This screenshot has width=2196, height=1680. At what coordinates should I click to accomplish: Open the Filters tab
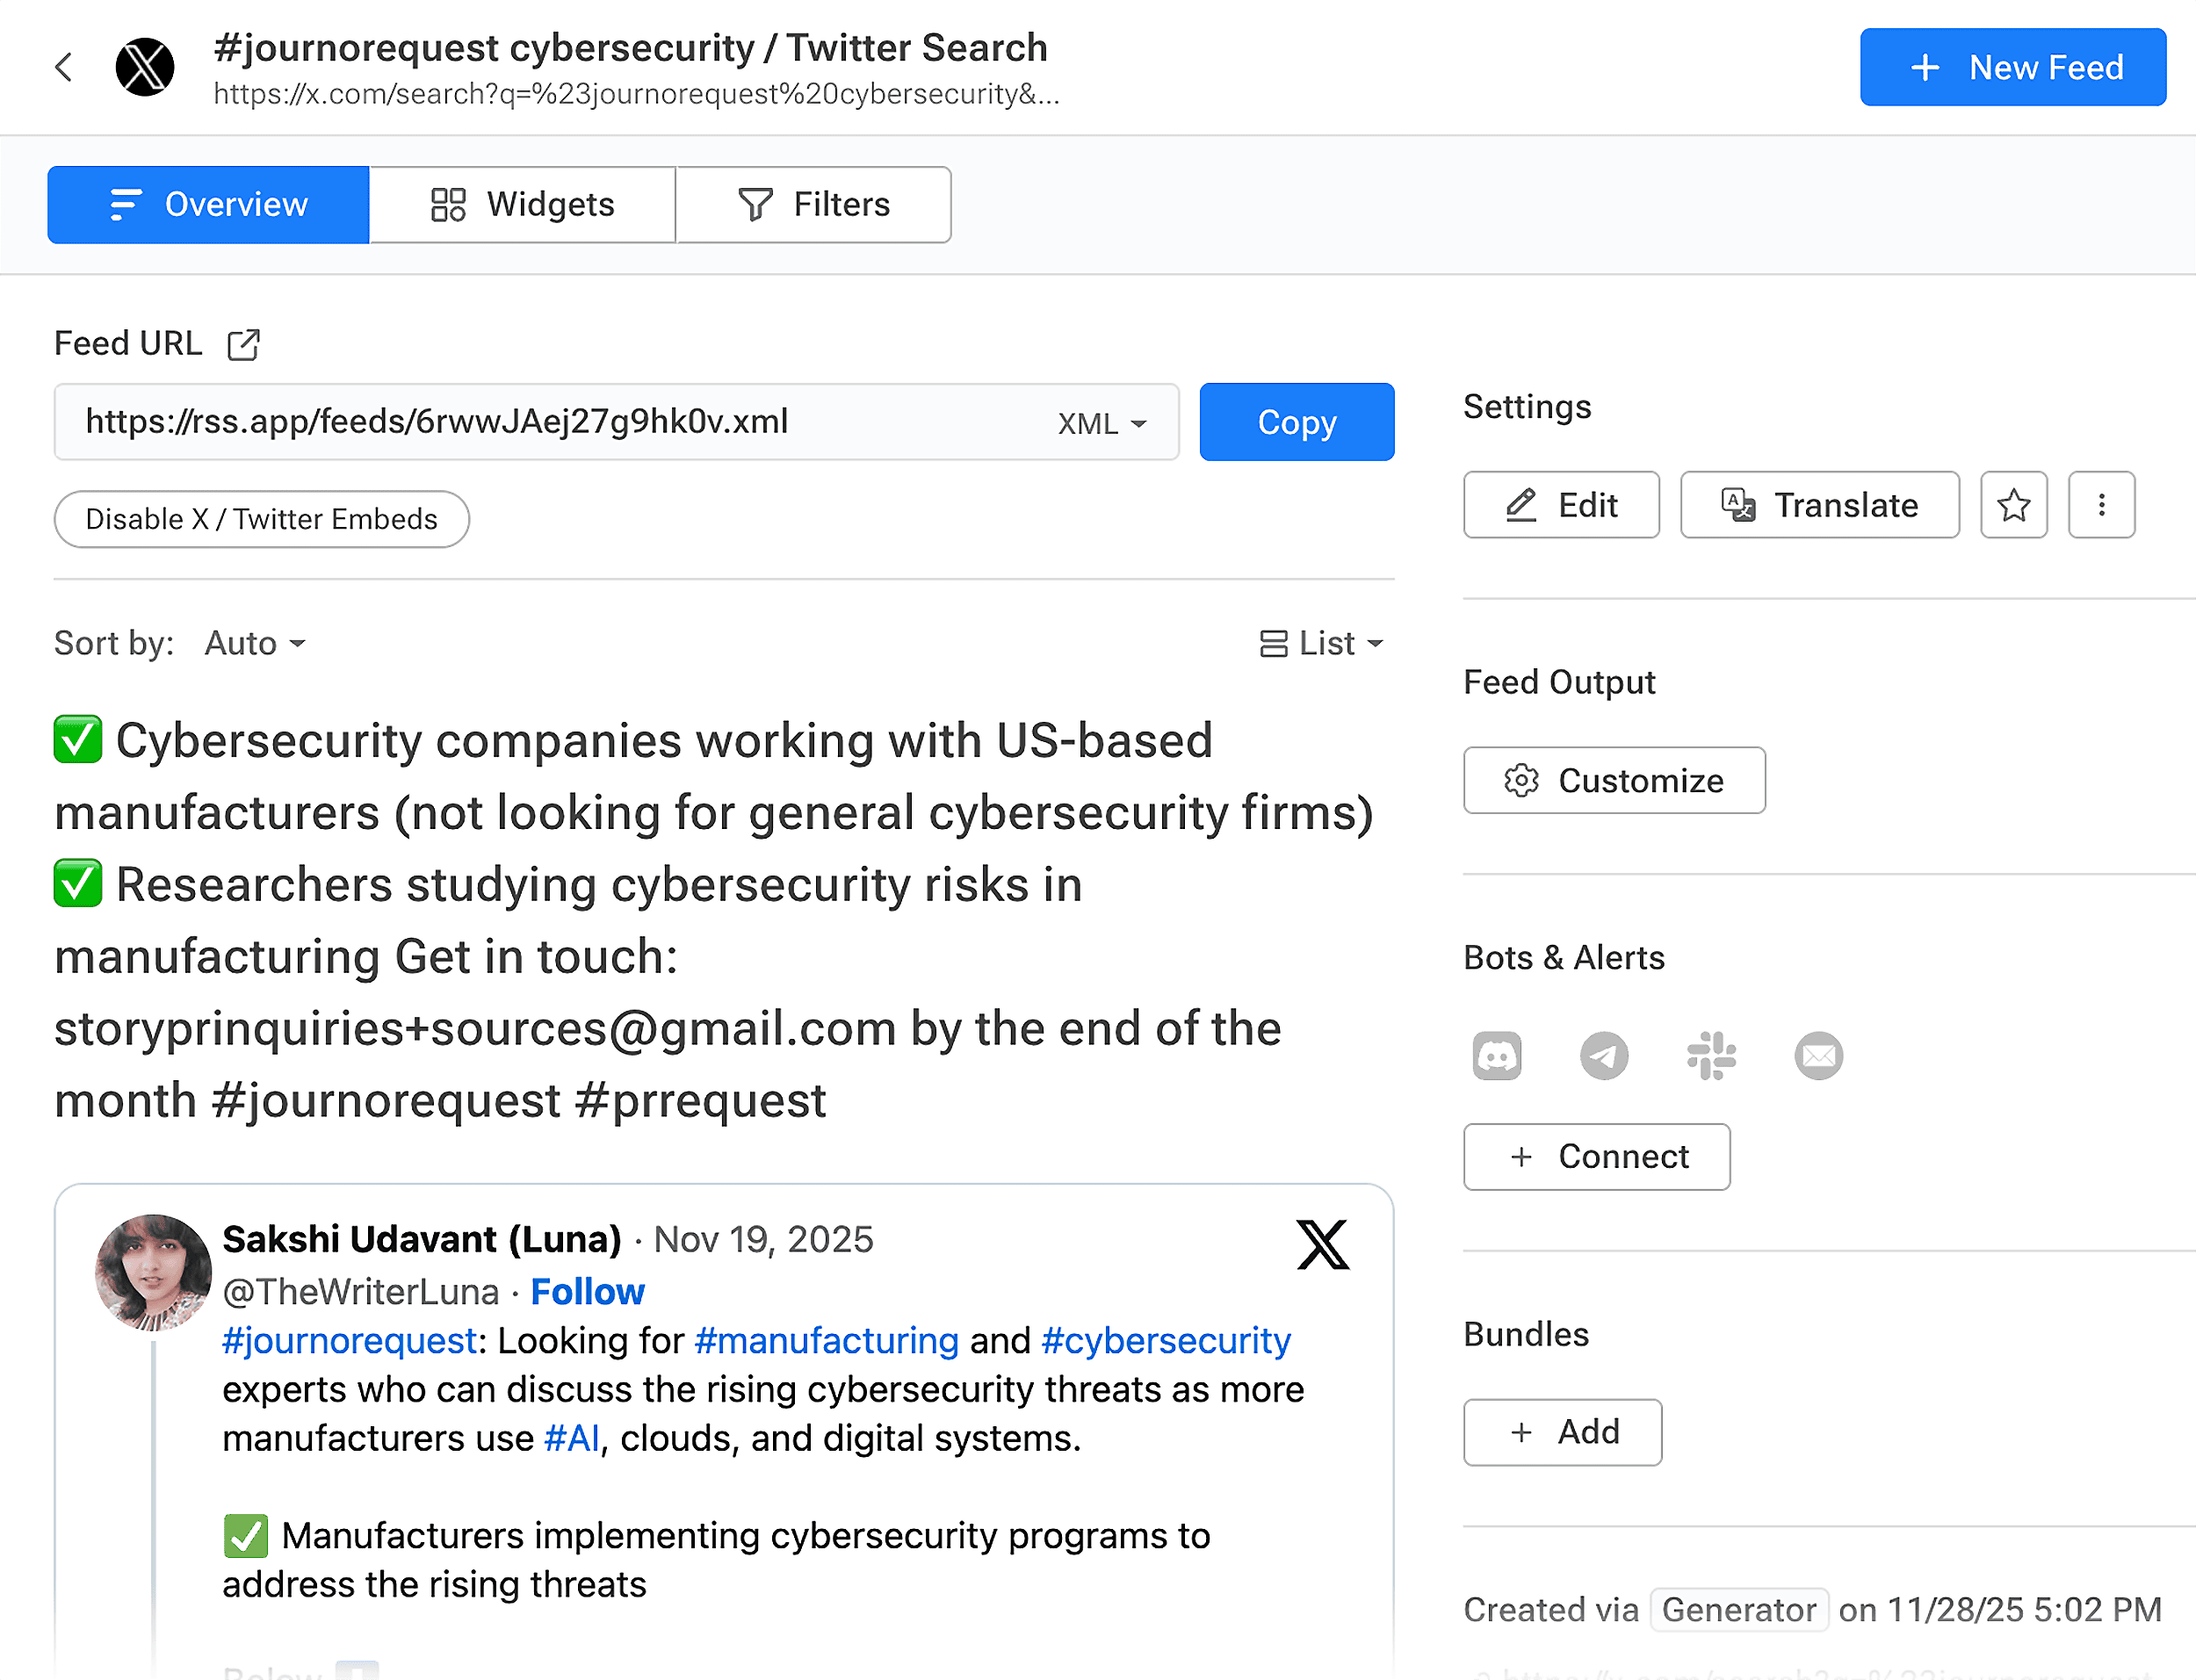coord(814,204)
